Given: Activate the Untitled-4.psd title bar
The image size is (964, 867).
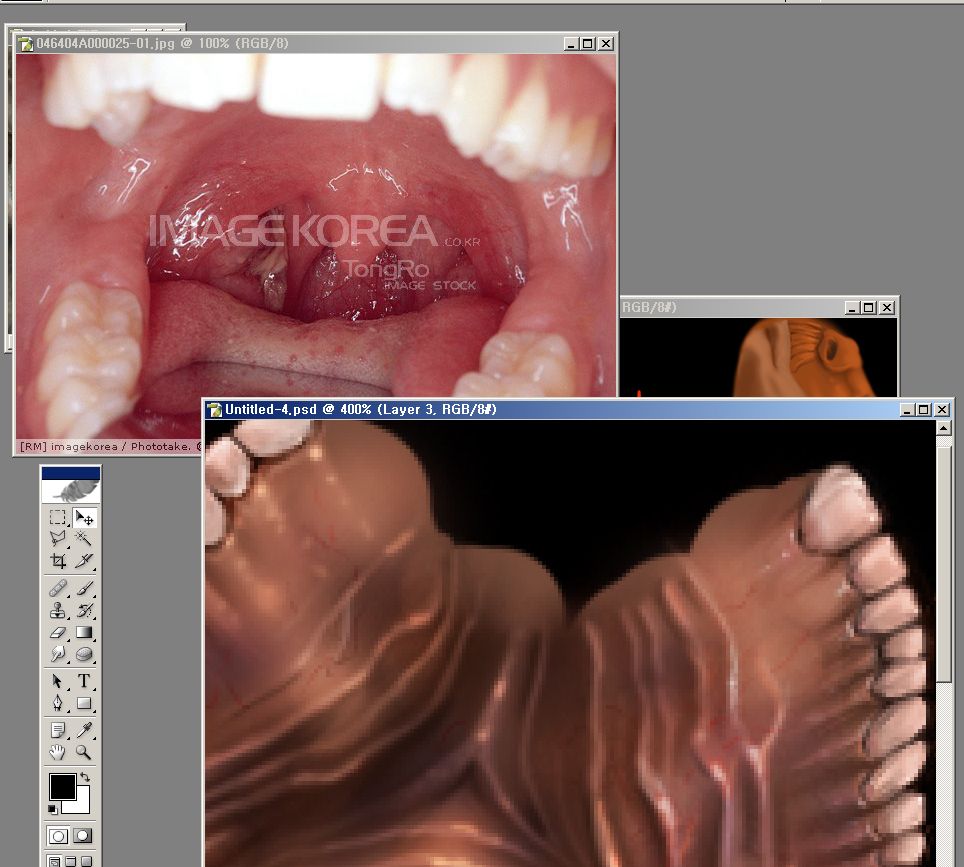Looking at the screenshot, I should (x=578, y=410).
